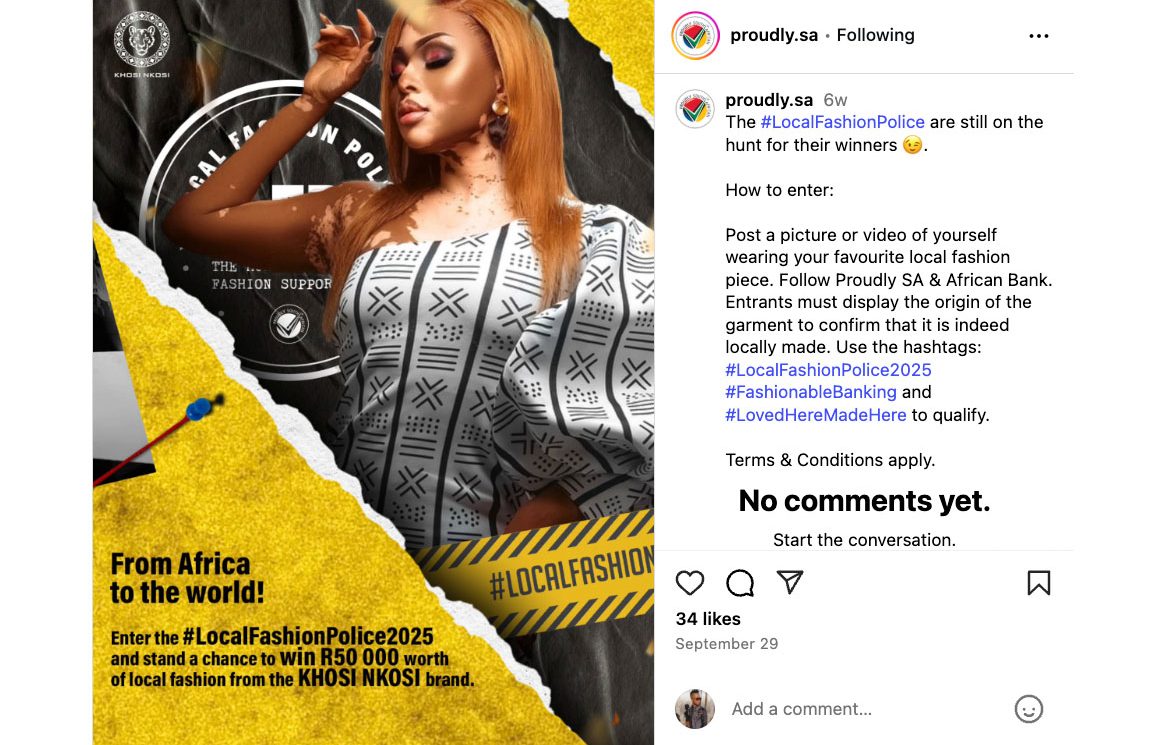The image size is (1166, 745).
Task: Open proudly.sa username in post header
Action: 773,35
